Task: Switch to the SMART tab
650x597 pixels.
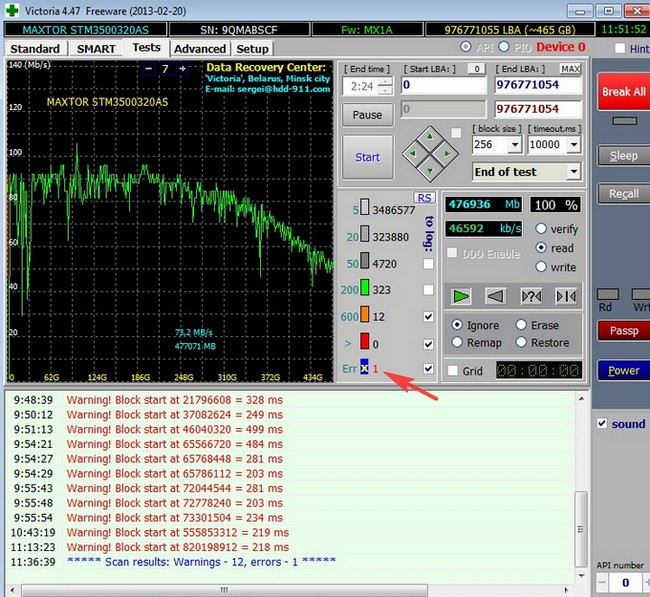Action: click(96, 48)
